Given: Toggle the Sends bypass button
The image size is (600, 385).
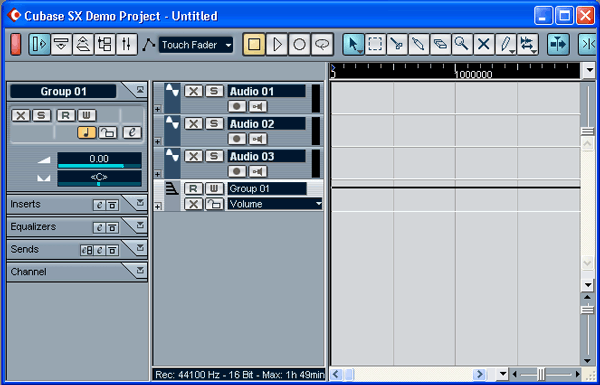Looking at the screenshot, I should (x=112, y=250).
